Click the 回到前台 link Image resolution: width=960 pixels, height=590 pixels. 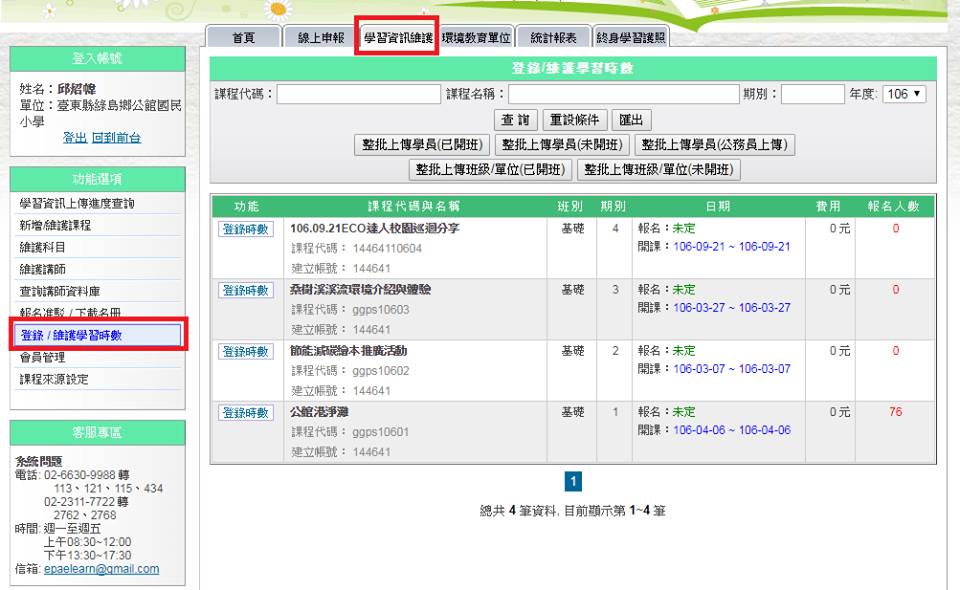click(116, 138)
